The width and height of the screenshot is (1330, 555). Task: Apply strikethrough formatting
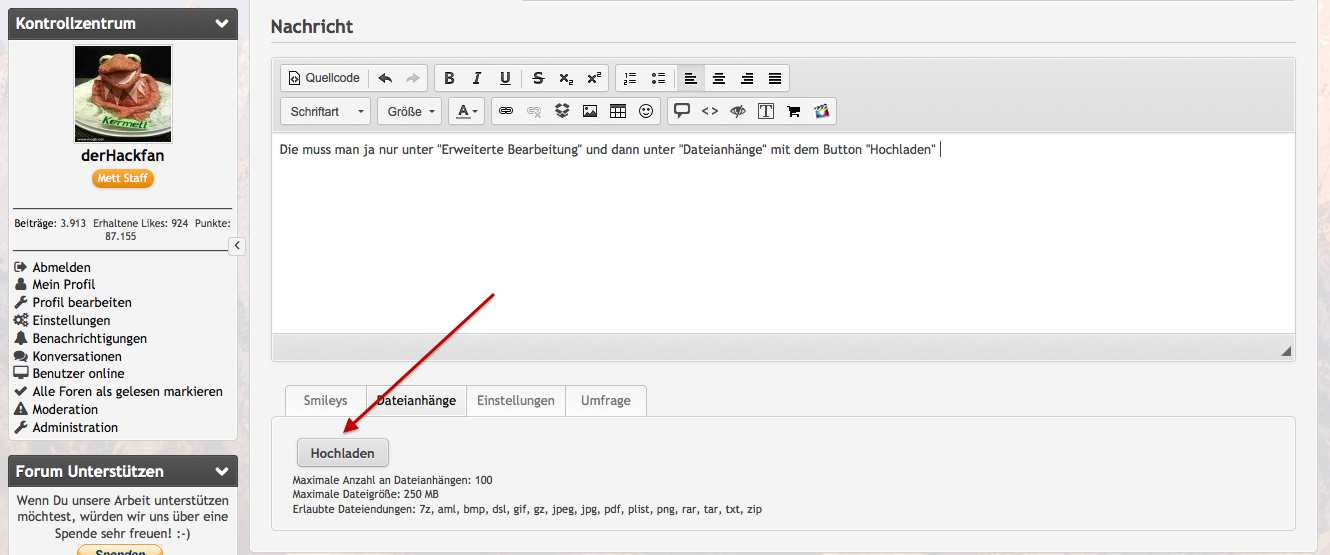[x=538, y=78]
